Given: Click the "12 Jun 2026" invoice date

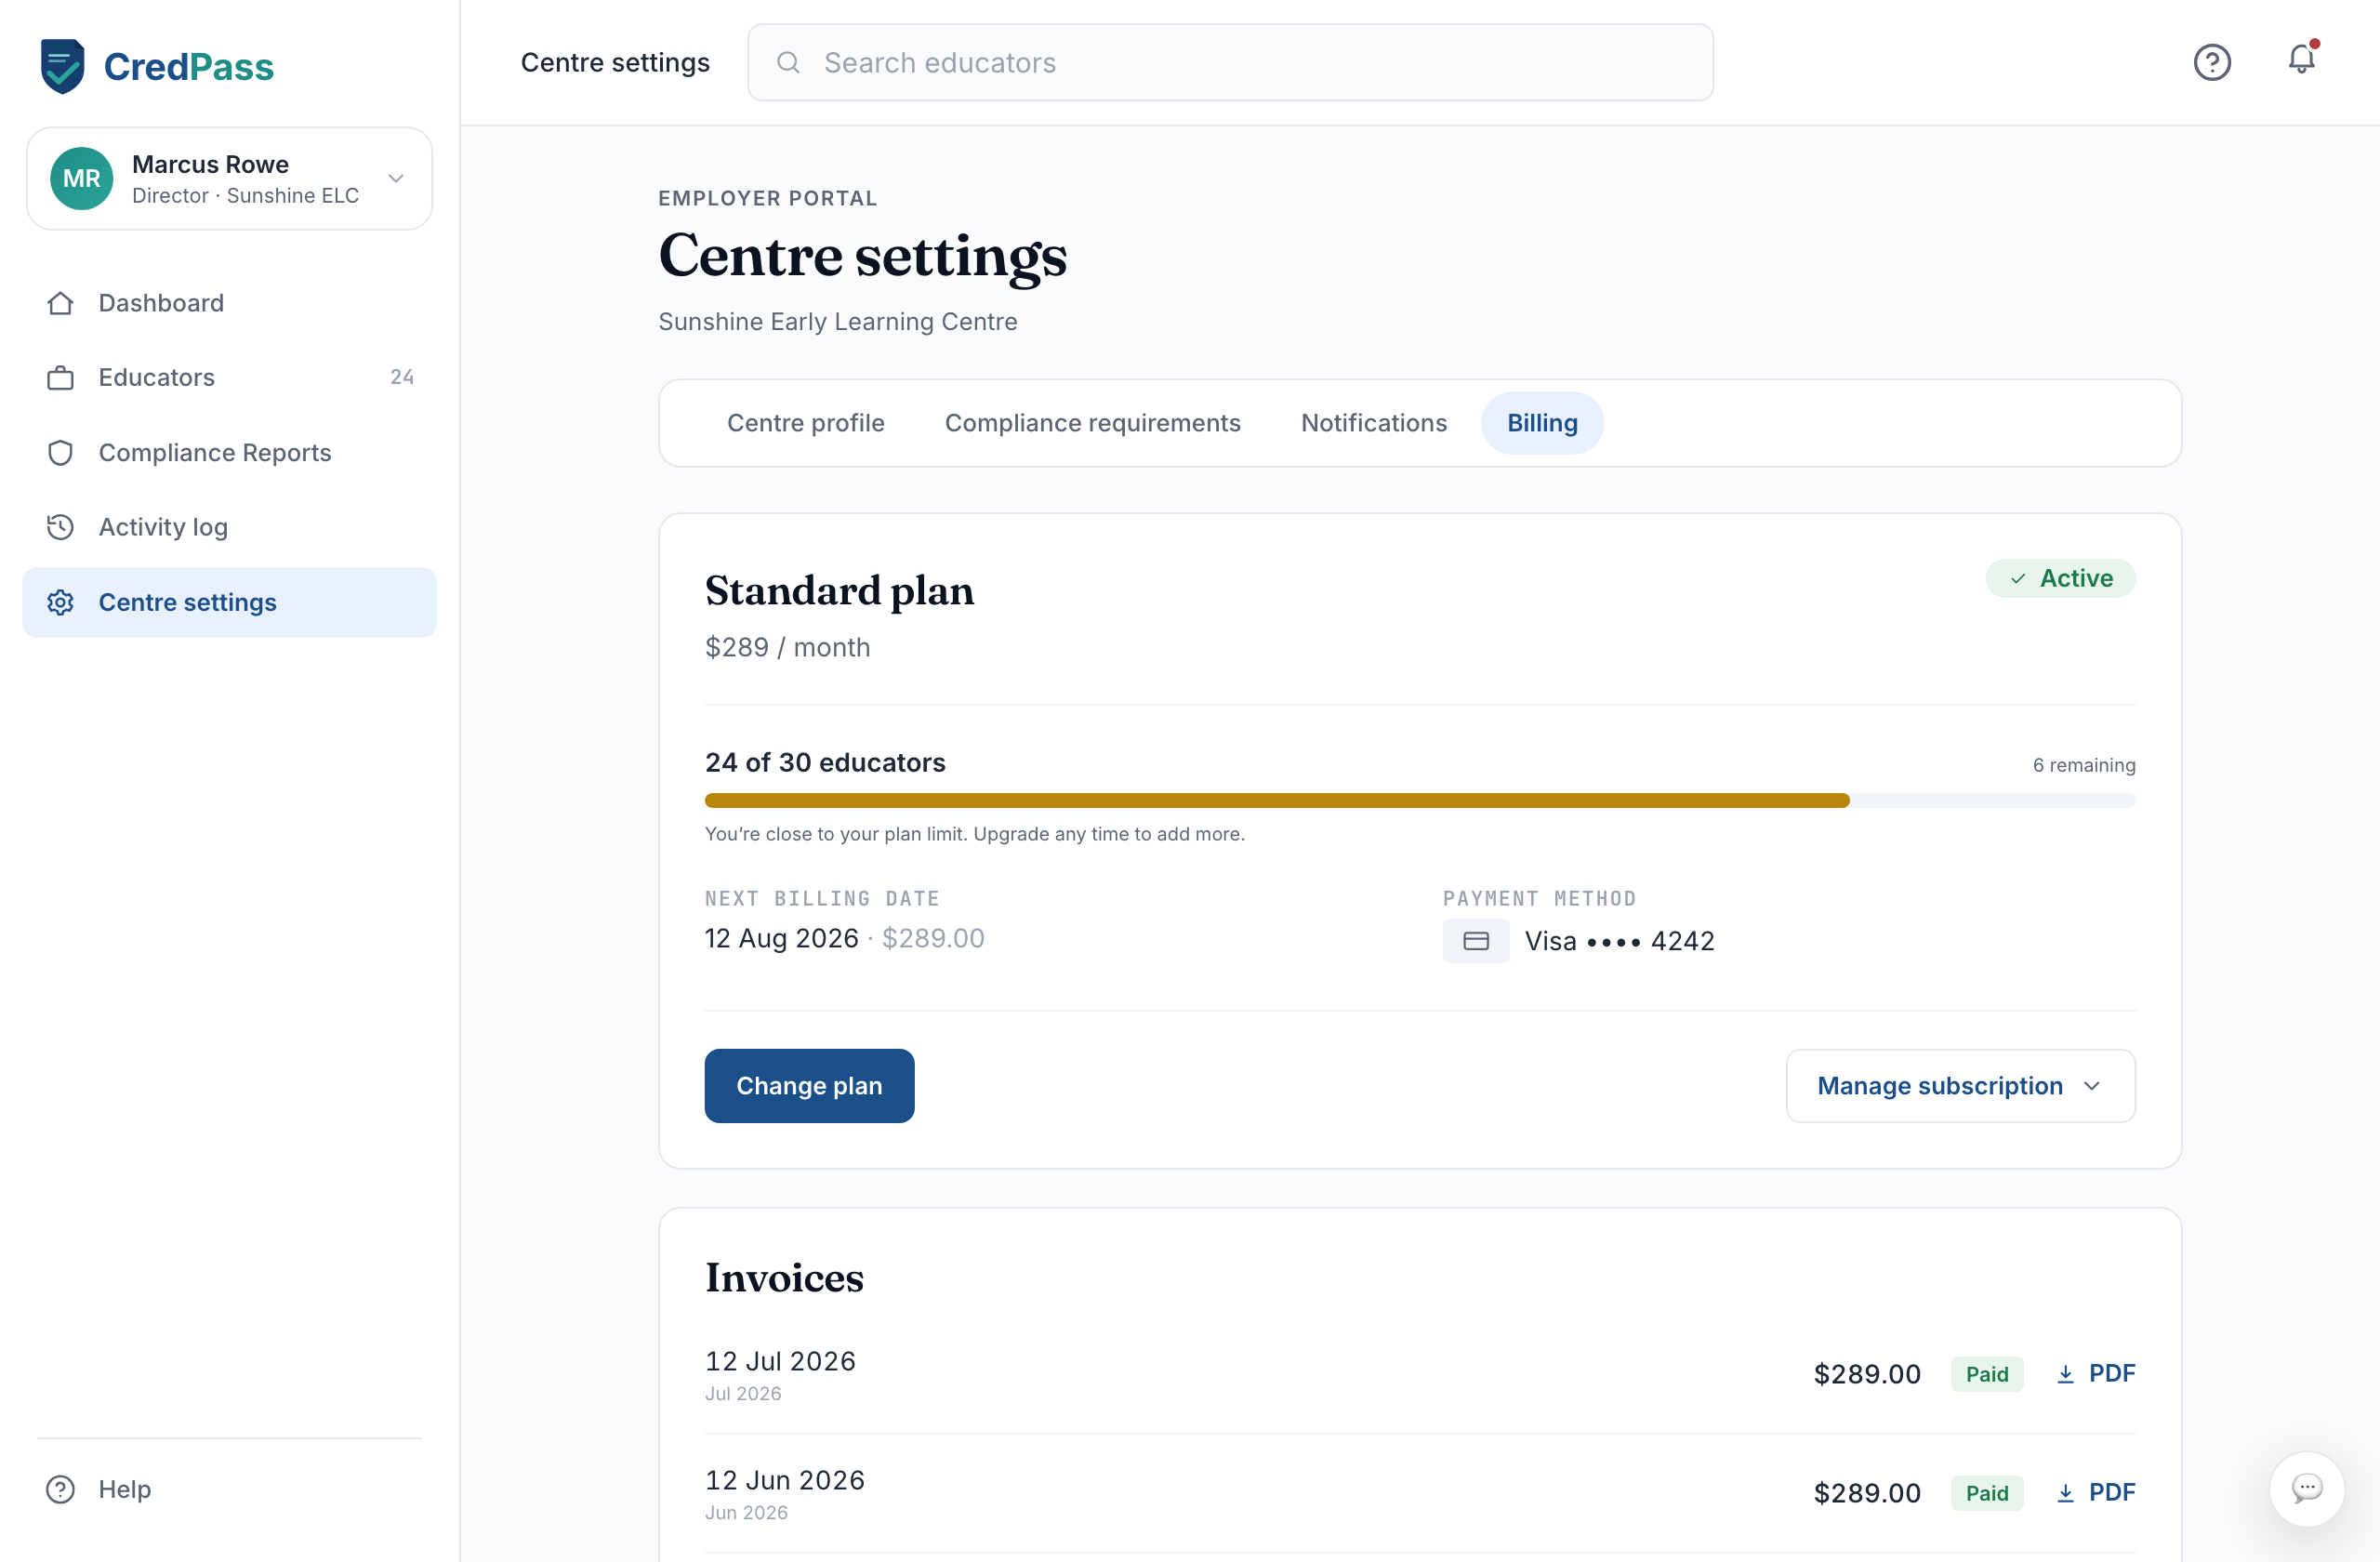Looking at the screenshot, I should click(x=785, y=1480).
